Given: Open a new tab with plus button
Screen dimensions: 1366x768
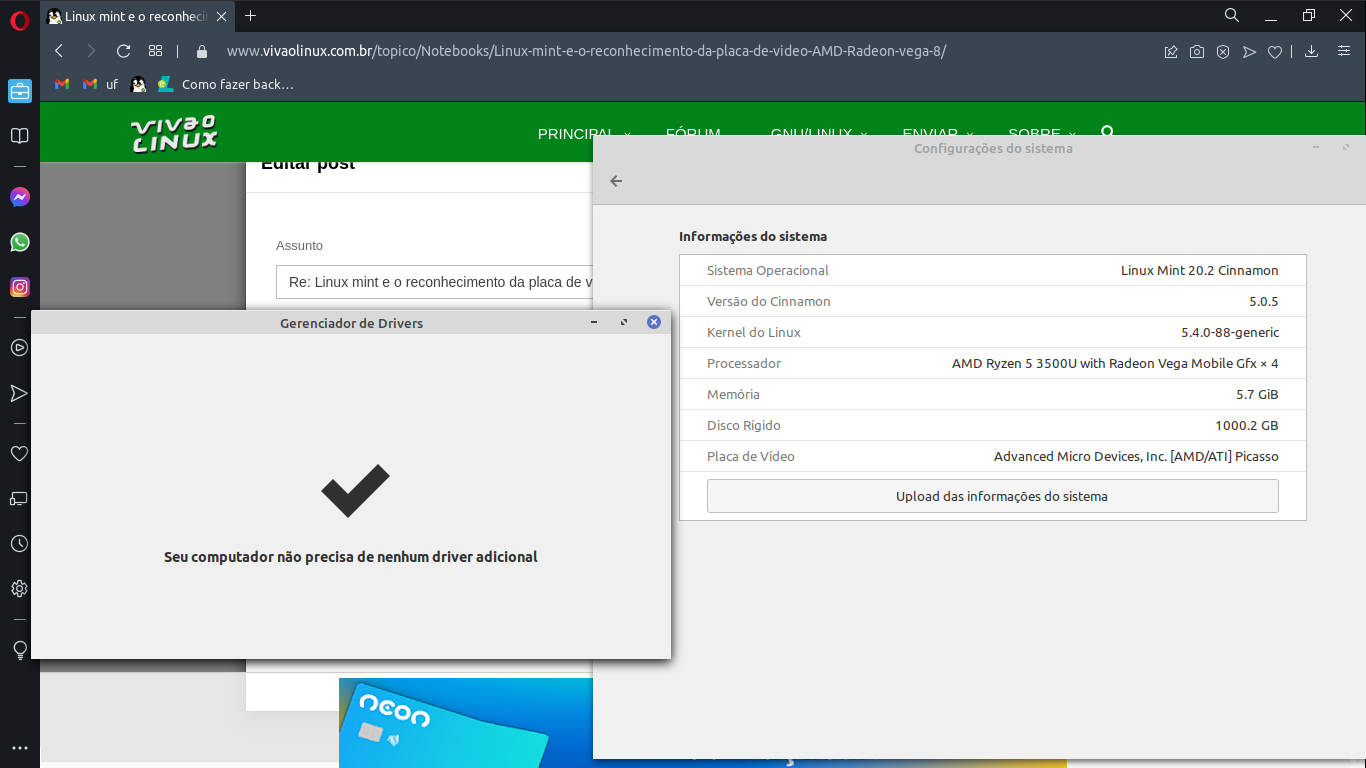Looking at the screenshot, I should [251, 16].
